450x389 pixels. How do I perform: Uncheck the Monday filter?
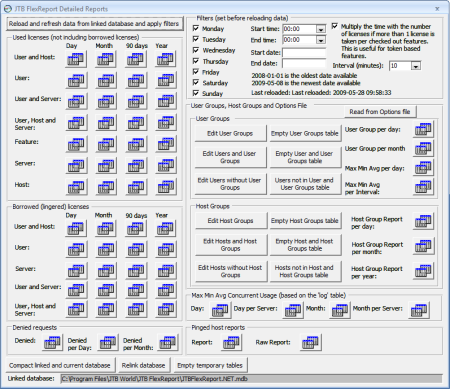point(196,28)
